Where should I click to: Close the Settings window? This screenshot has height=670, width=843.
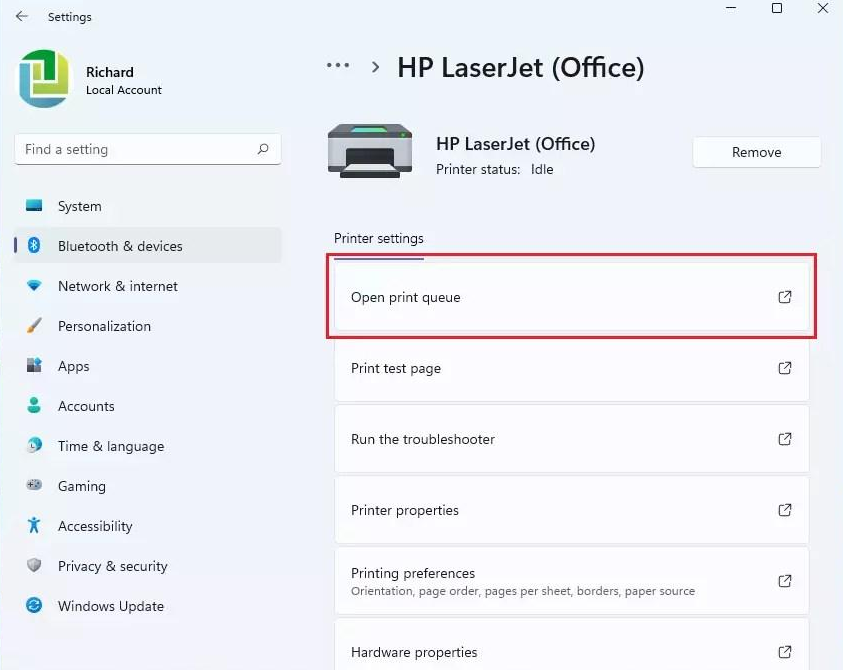pos(823,8)
